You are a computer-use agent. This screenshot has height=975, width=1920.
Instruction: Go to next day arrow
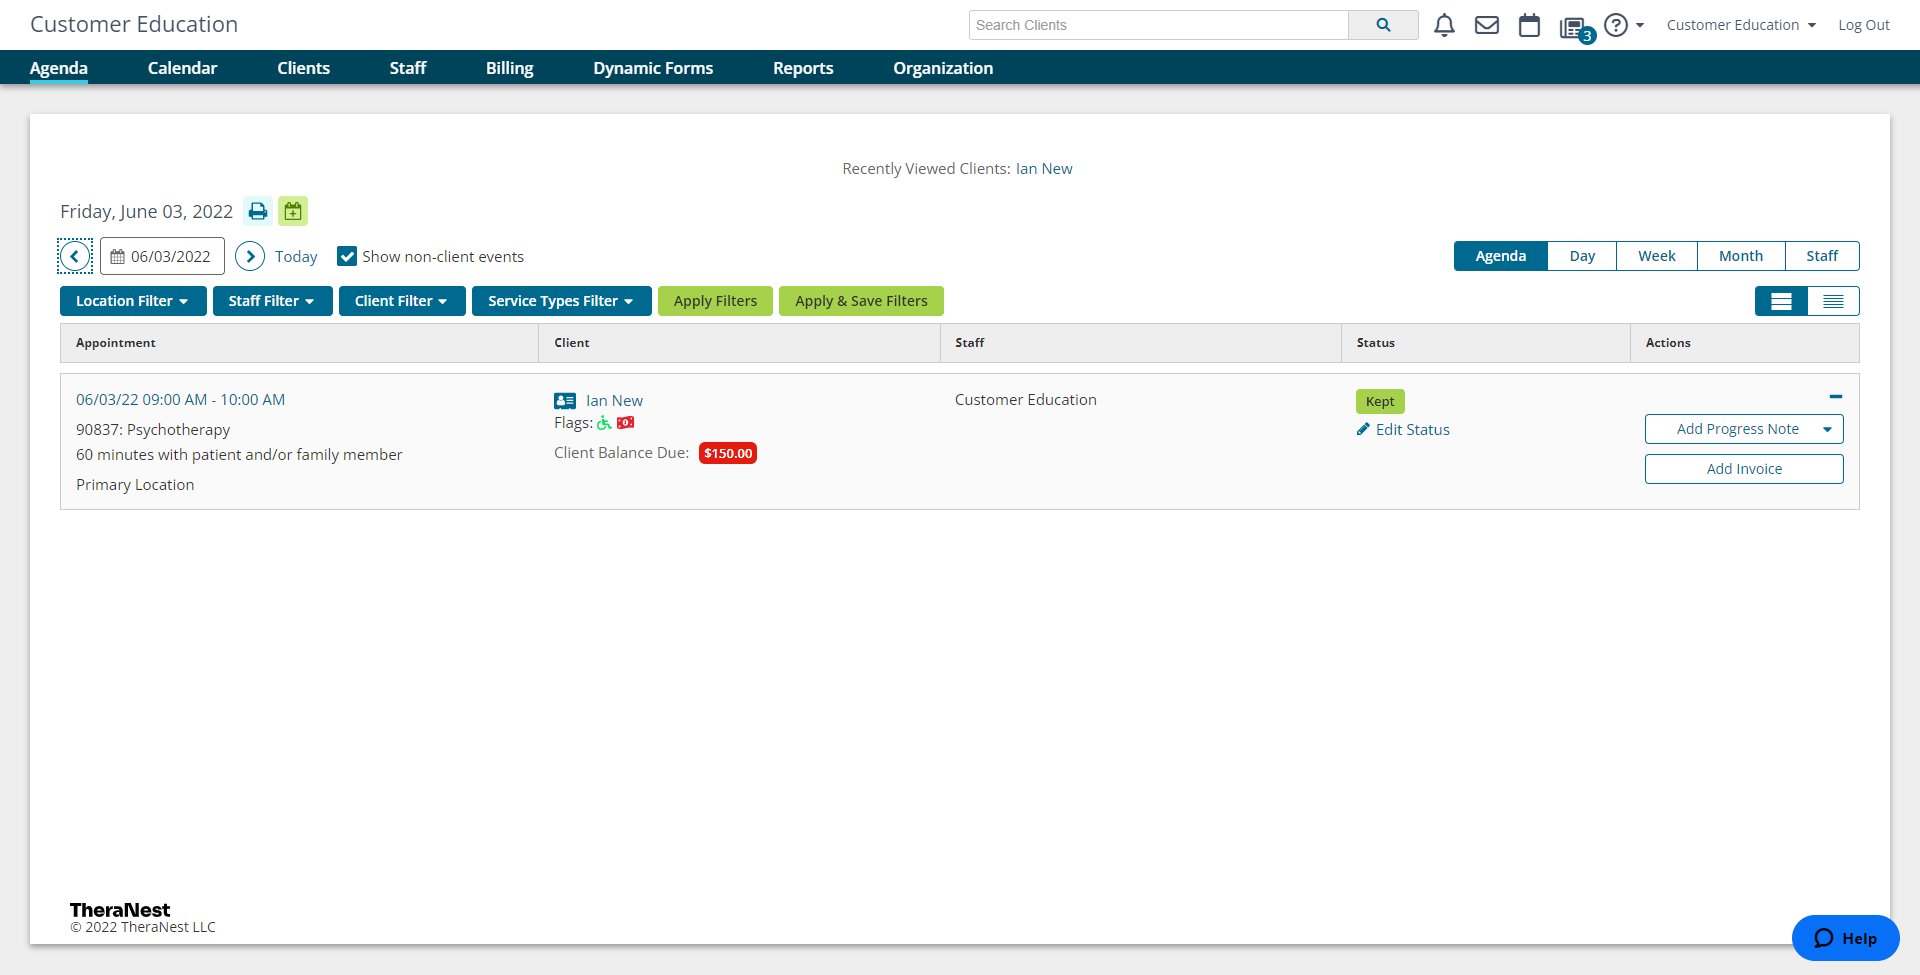pos(250,256)
